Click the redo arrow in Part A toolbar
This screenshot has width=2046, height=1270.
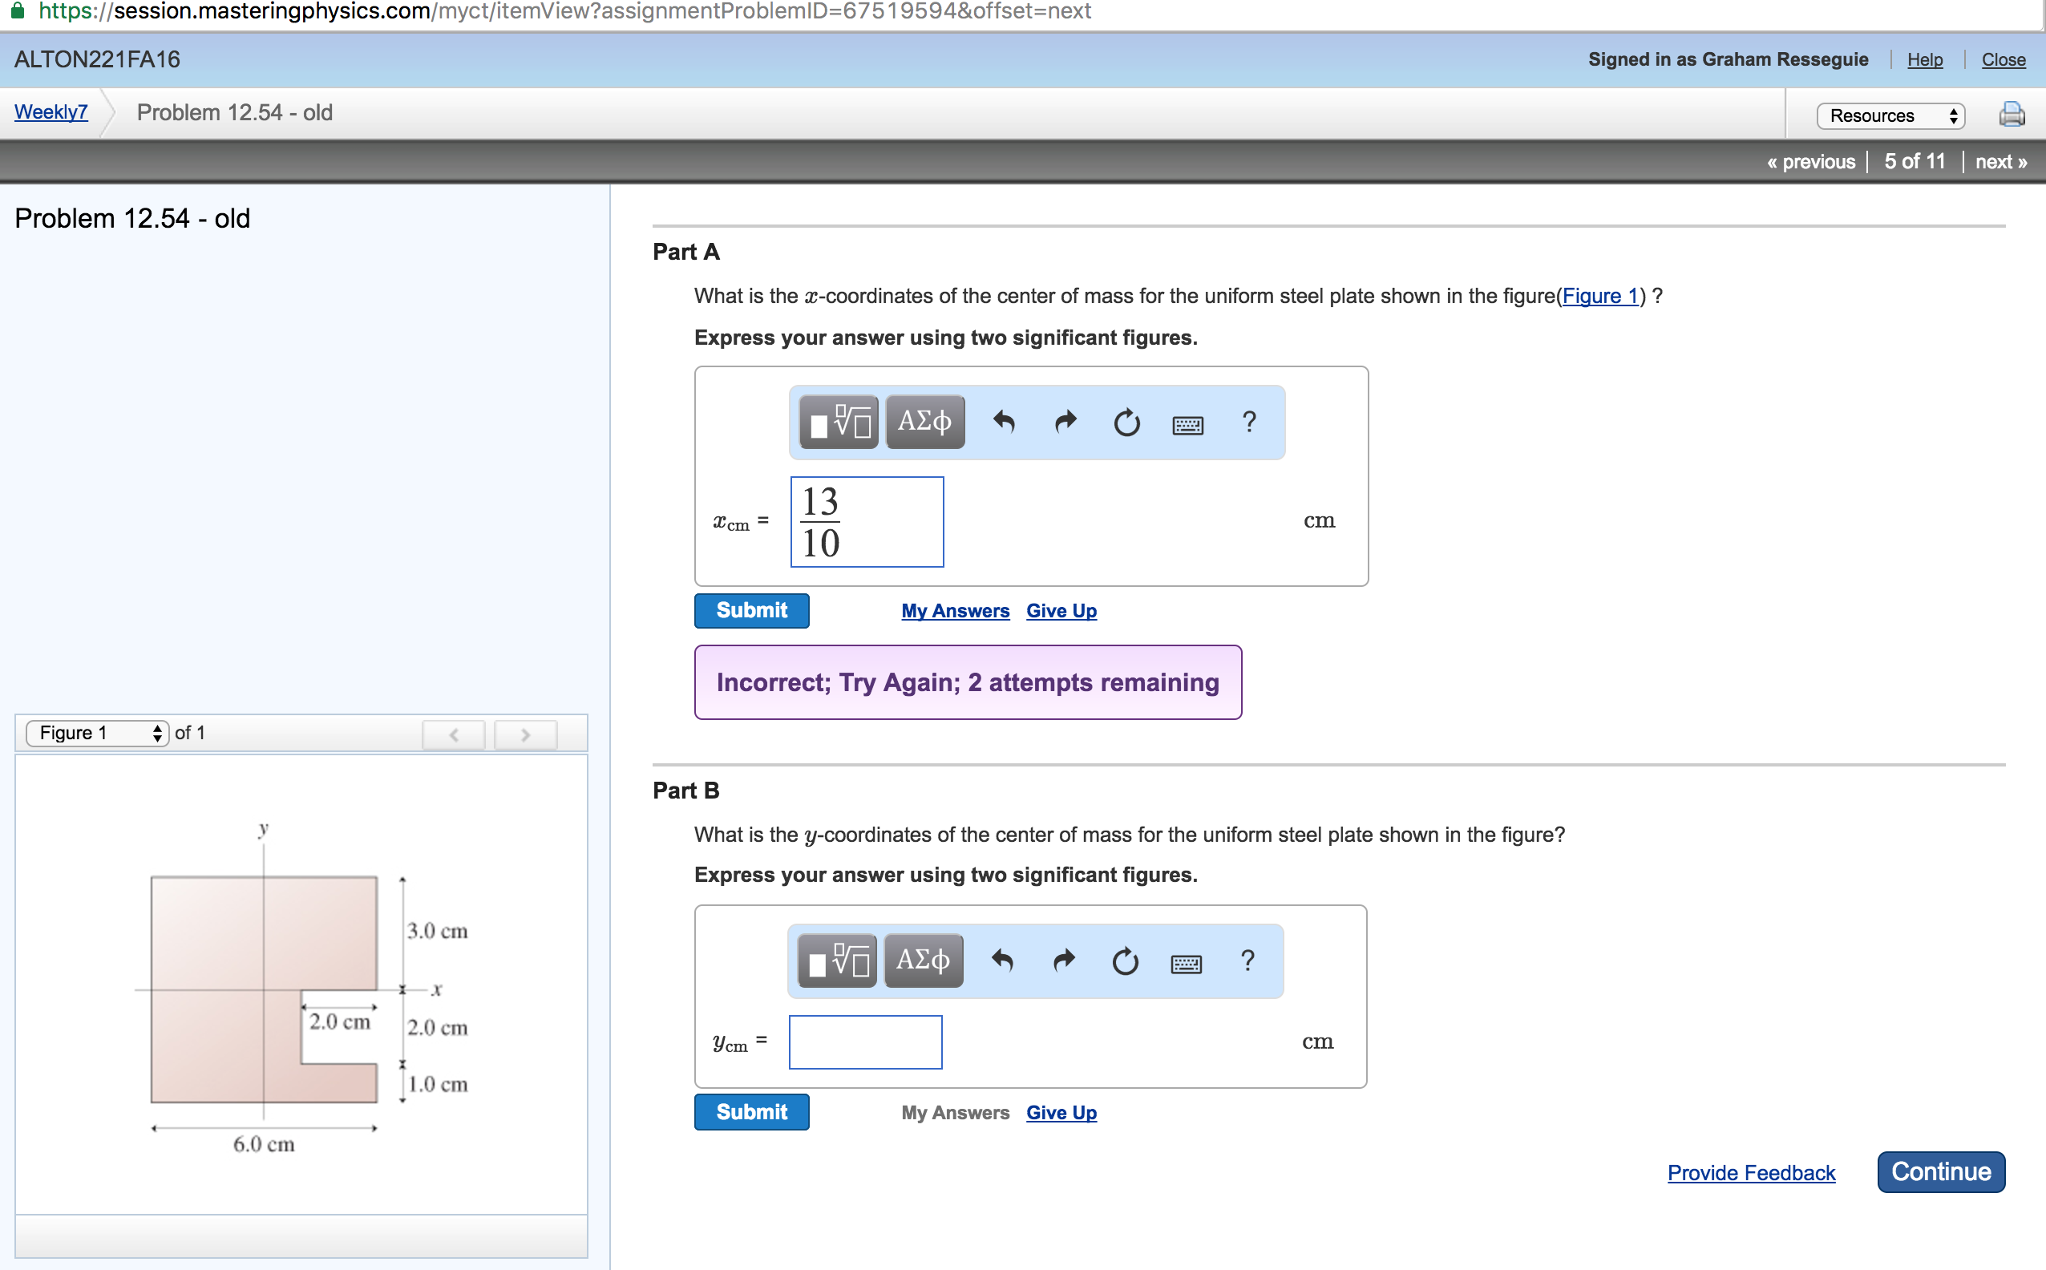(1066, 422)
